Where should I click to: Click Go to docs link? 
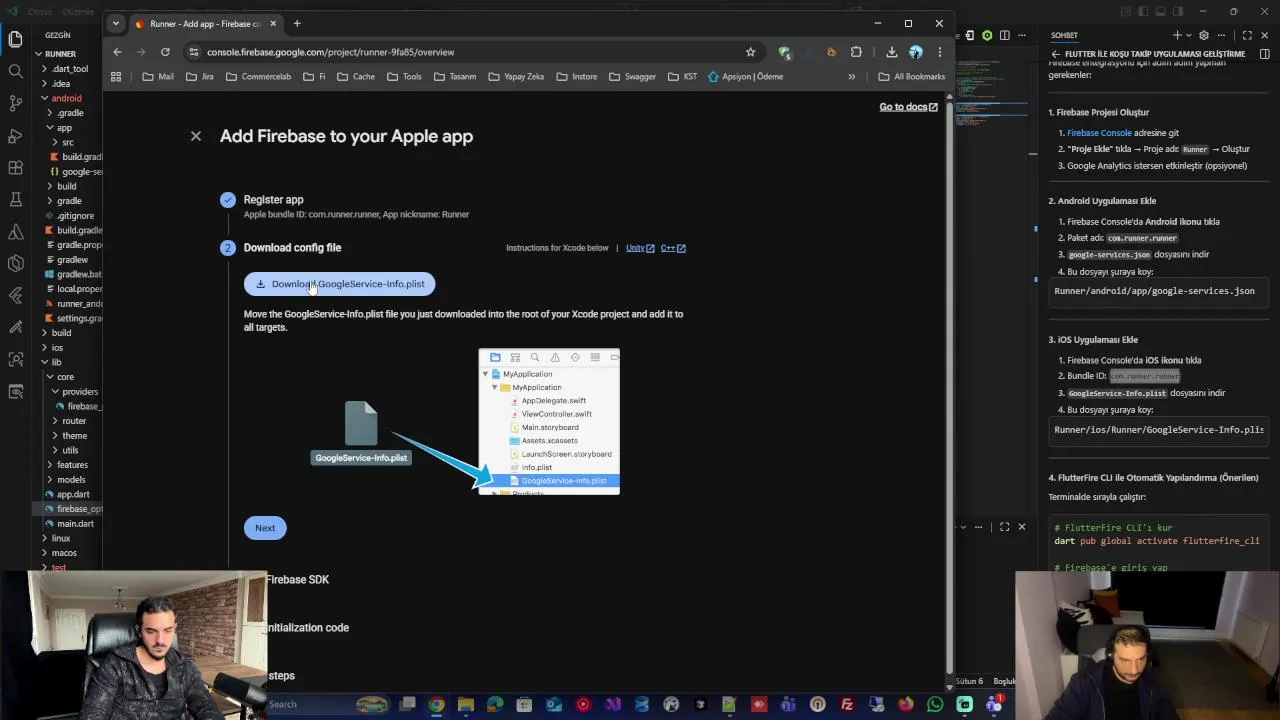point(908,107)
